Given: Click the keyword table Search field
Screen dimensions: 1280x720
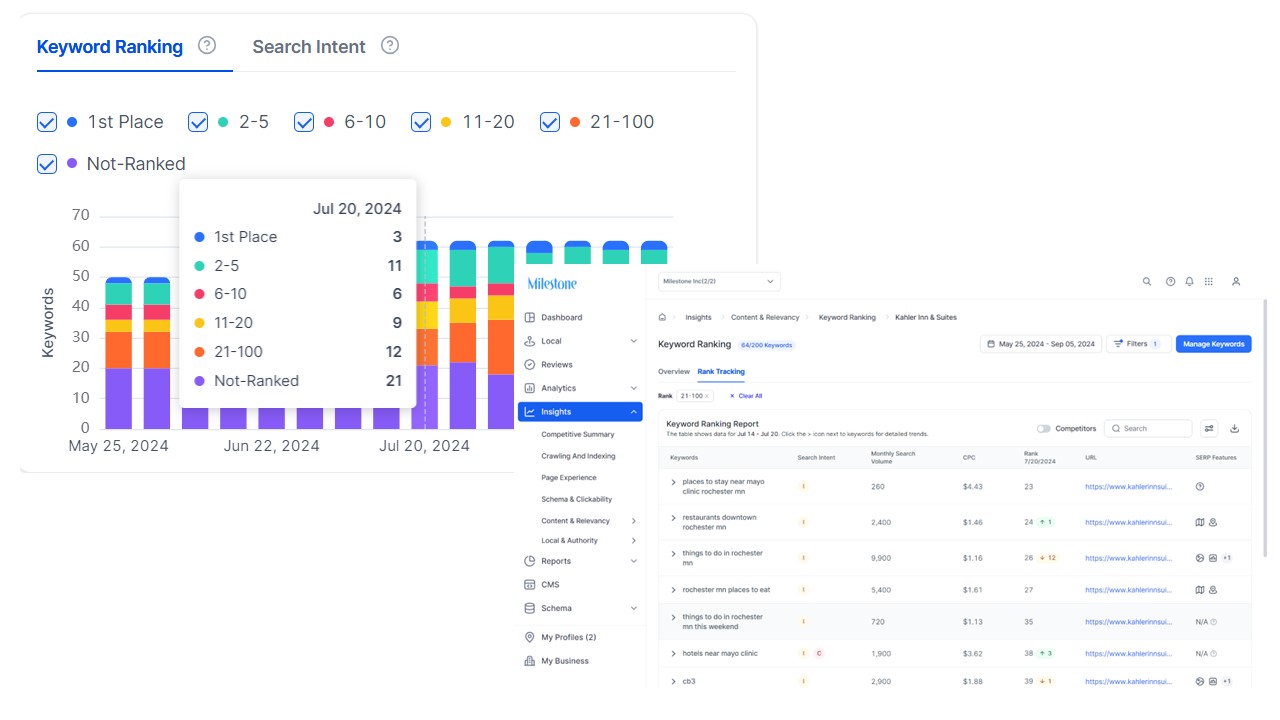Looking at the screenshot, I should point(1148,428).
